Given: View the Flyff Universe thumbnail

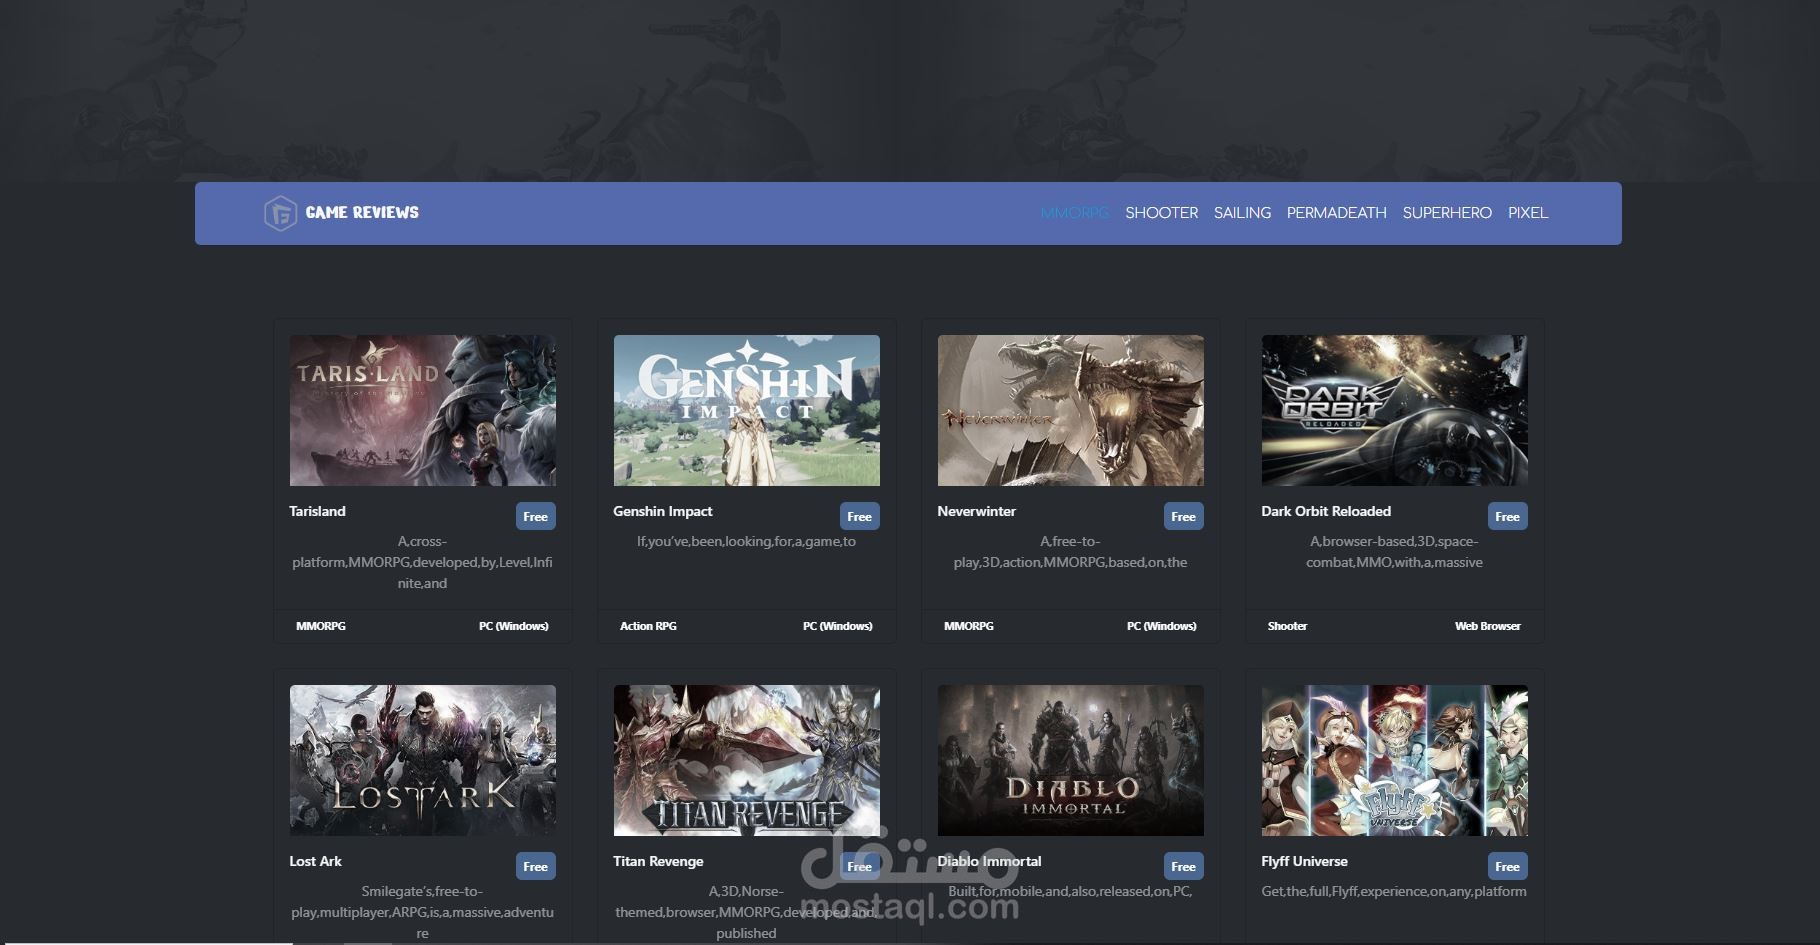Looking at the screenshot, I should [x=1395, y=761].
